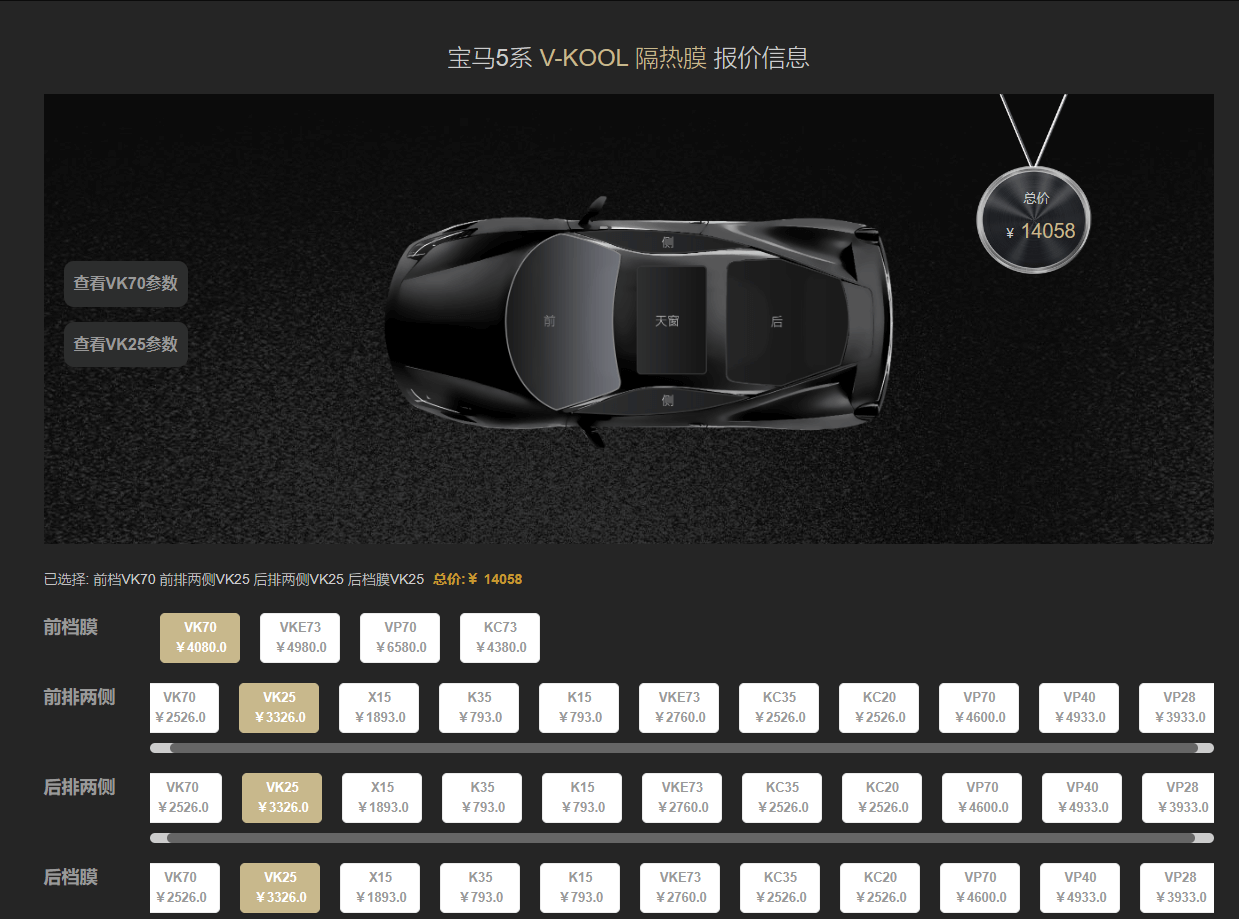
Task: View VK25 parameters
Action: pyautogui.click(x=126, y=344)
